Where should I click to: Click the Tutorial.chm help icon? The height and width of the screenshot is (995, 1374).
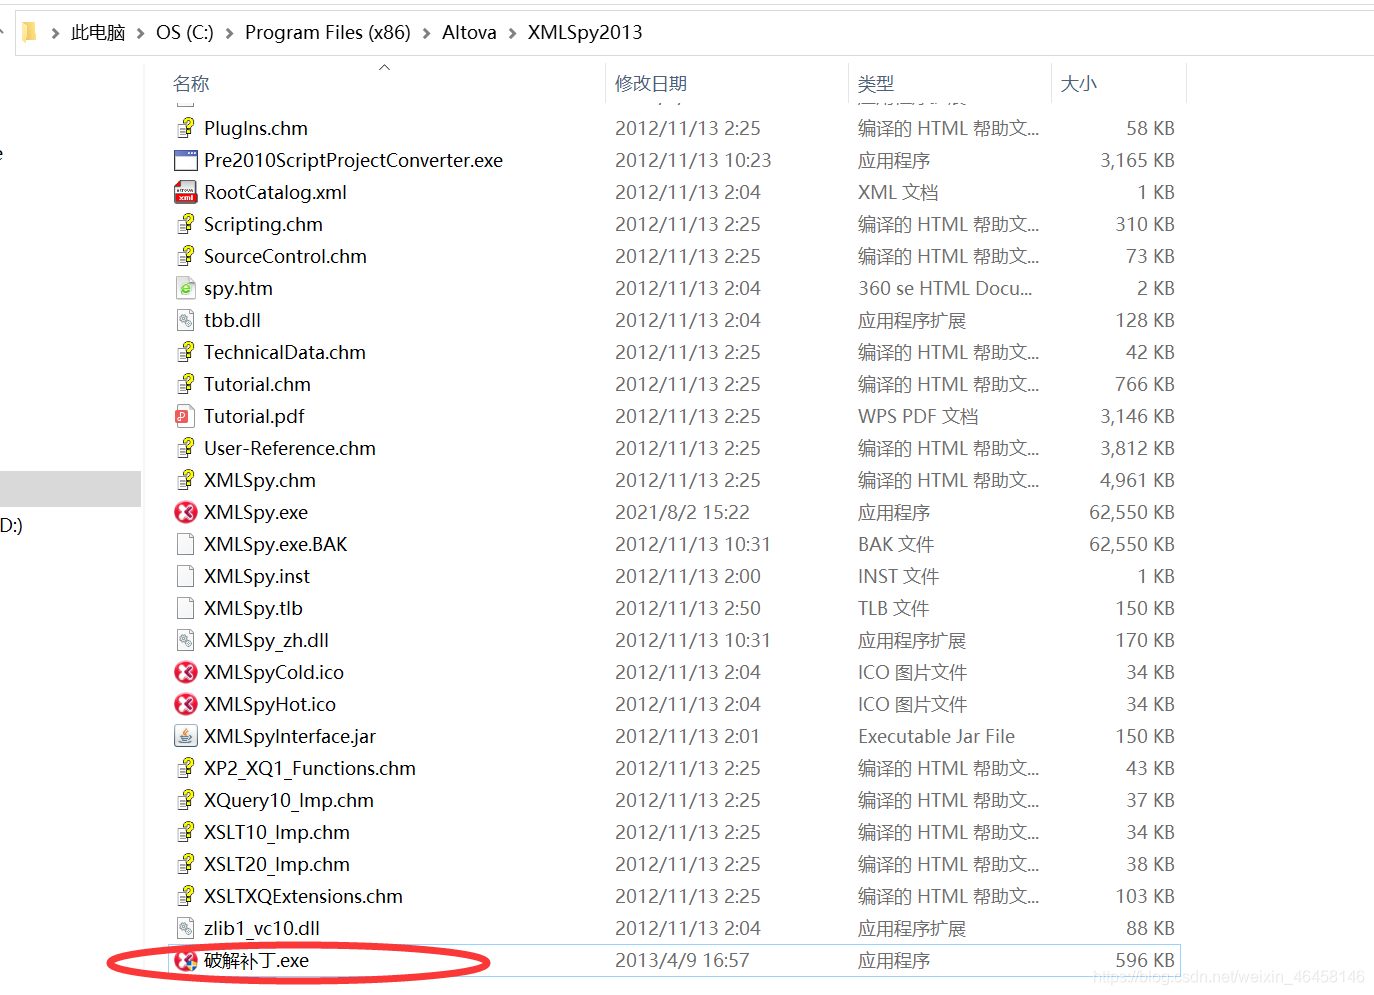(x=186, y=384)
